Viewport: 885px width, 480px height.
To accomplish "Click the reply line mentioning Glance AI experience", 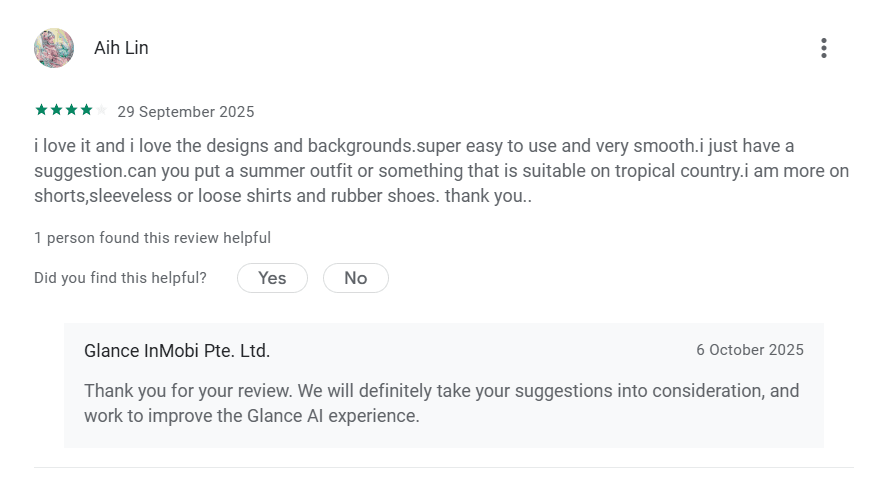I will click(x=252, y=415).
